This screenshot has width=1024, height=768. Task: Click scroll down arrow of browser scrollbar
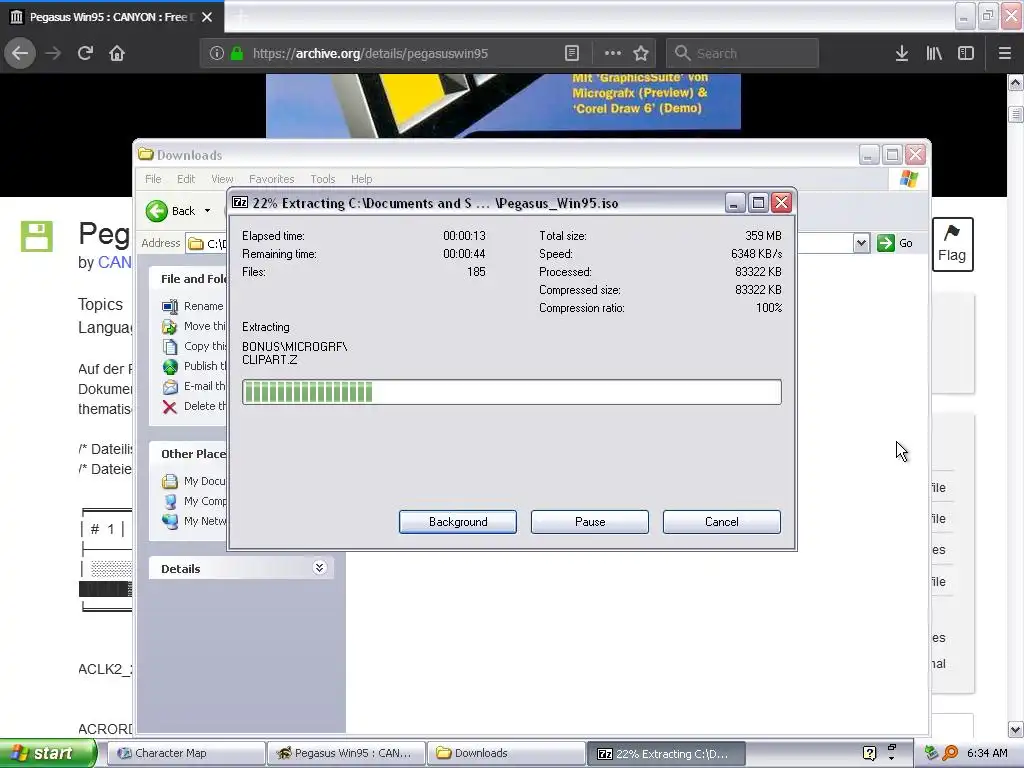(x=1015, y=729)
